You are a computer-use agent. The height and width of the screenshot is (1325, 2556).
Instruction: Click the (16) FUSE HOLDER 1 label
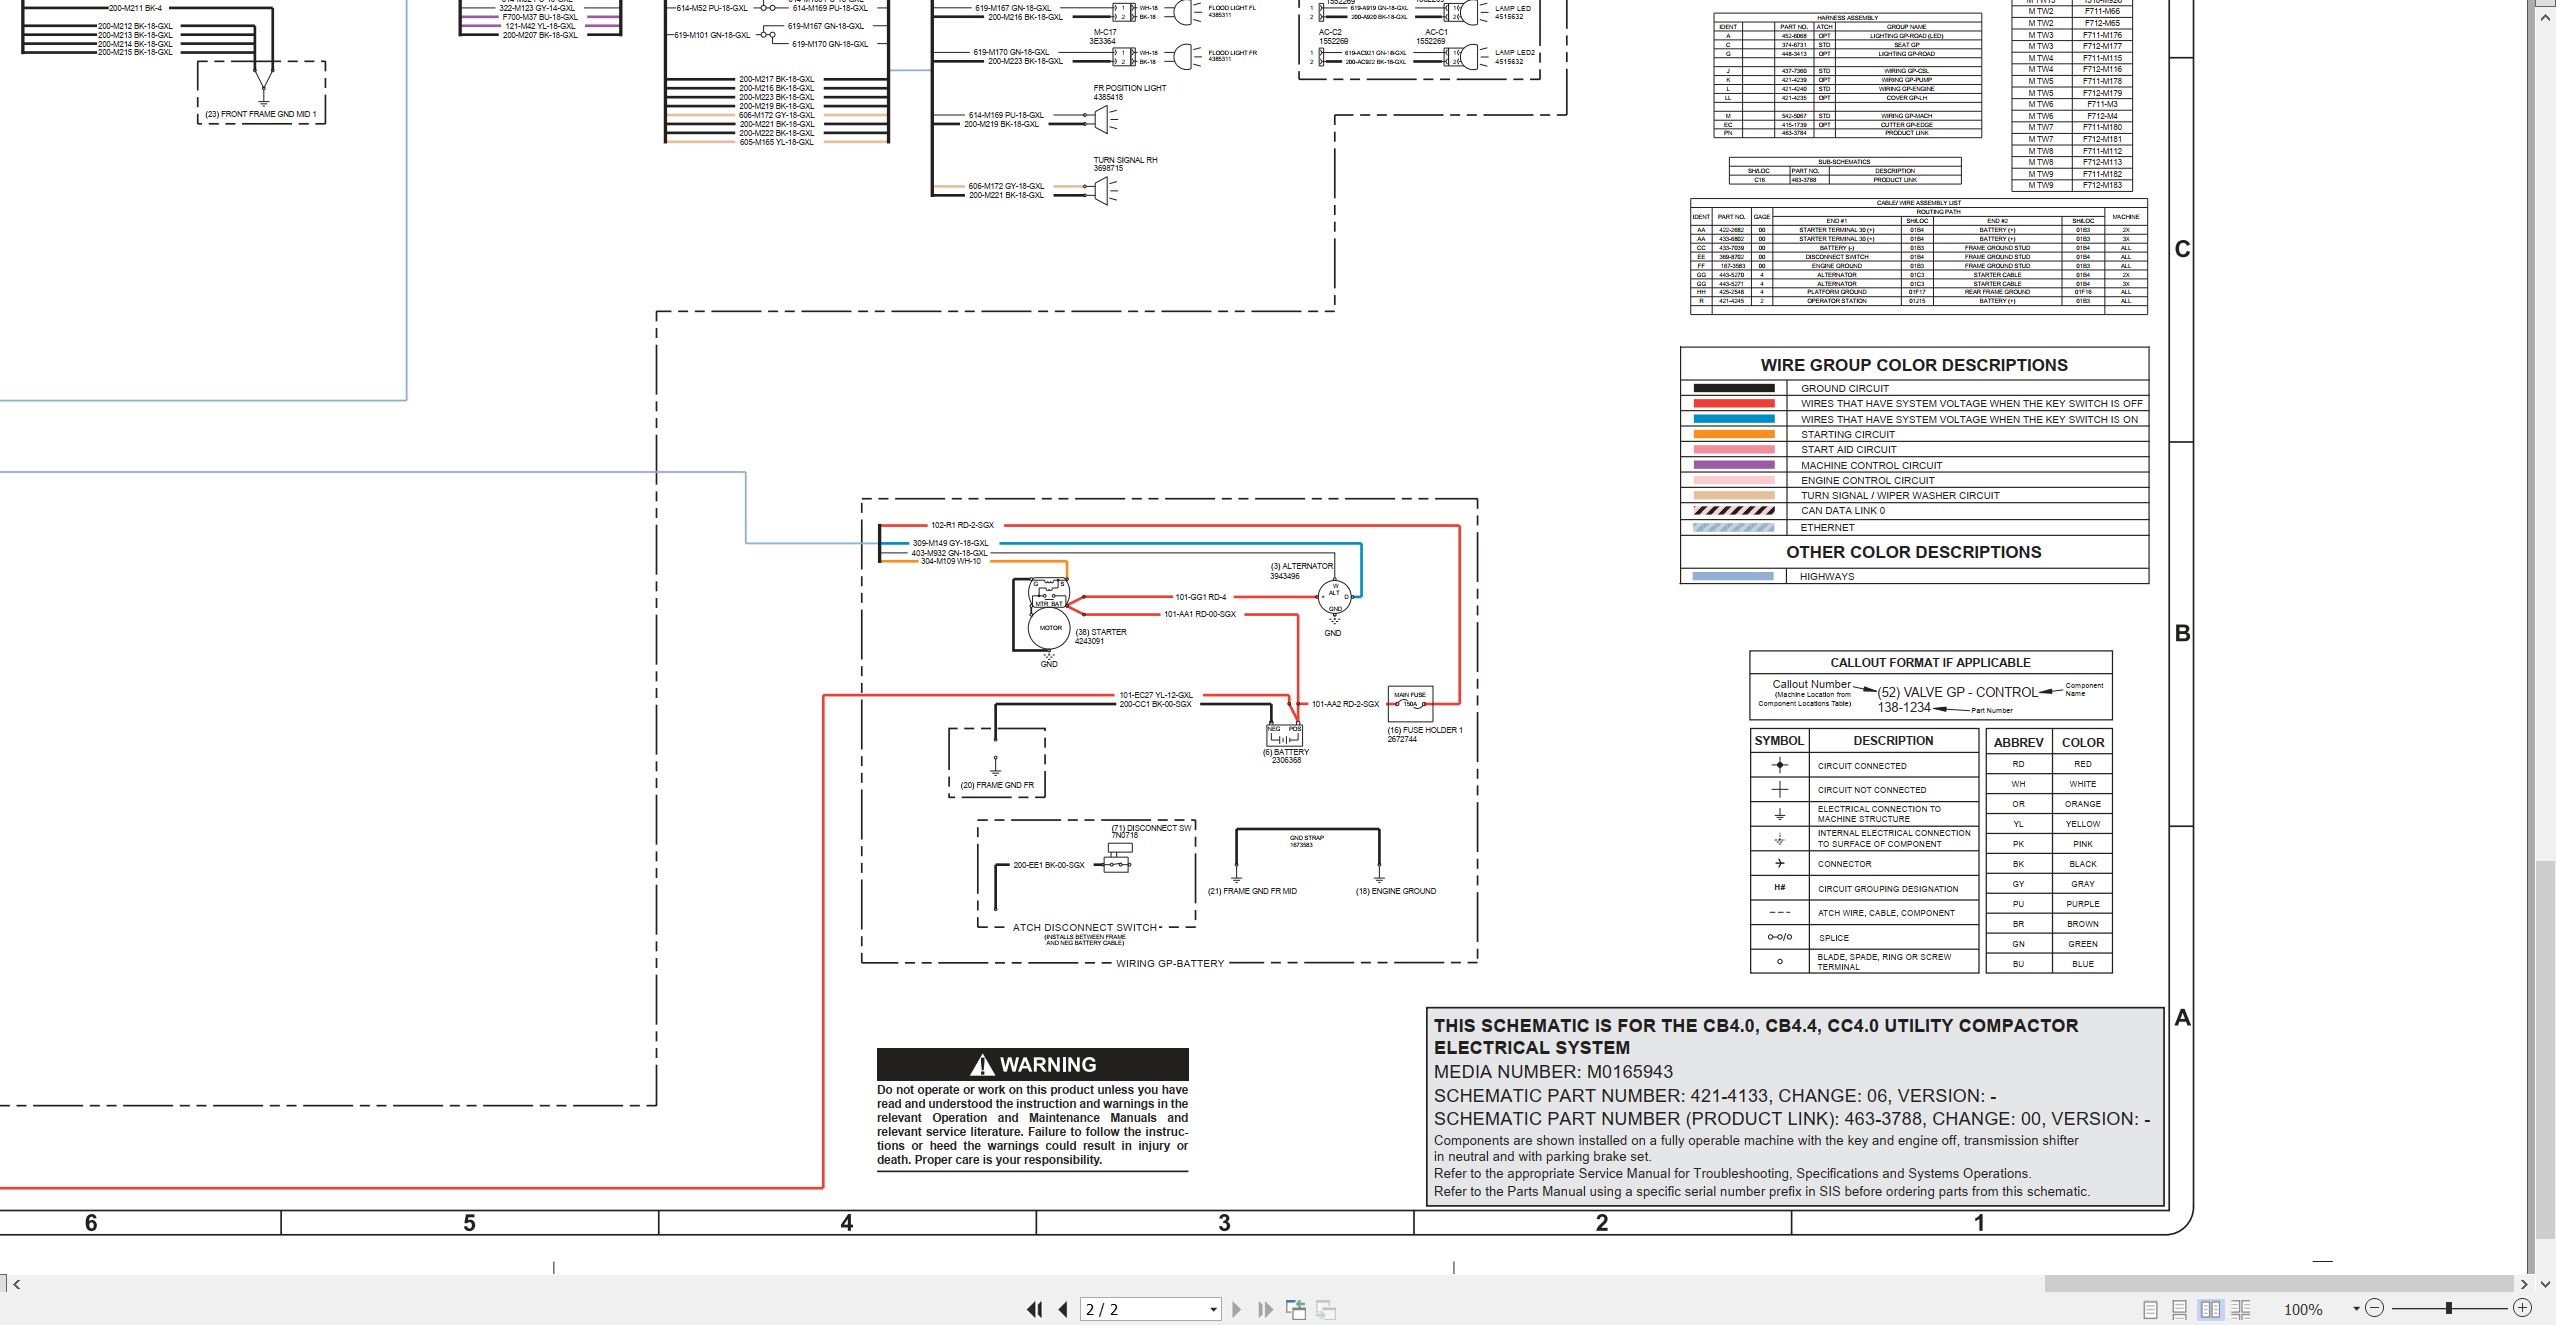(x=1424, y=730)
